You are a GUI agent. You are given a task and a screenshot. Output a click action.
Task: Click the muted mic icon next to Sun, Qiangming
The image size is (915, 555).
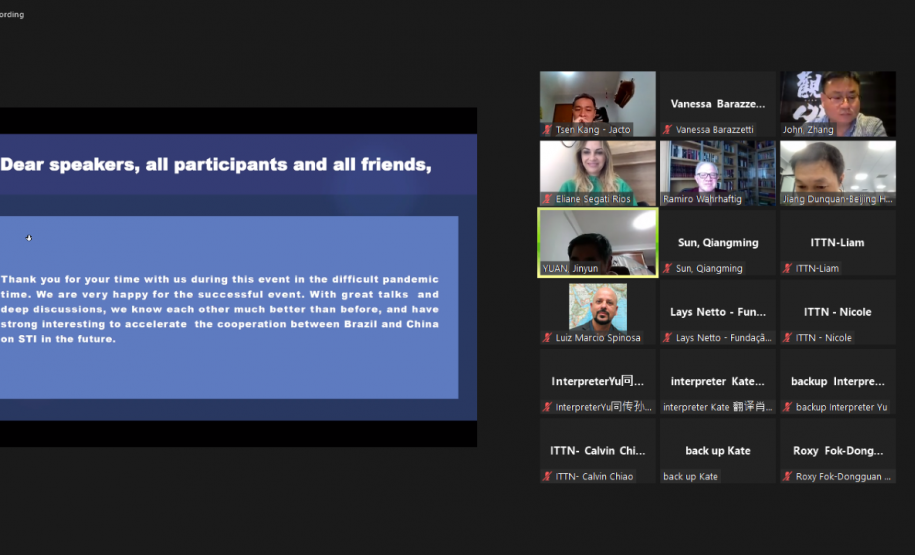(x=668, y=268)
